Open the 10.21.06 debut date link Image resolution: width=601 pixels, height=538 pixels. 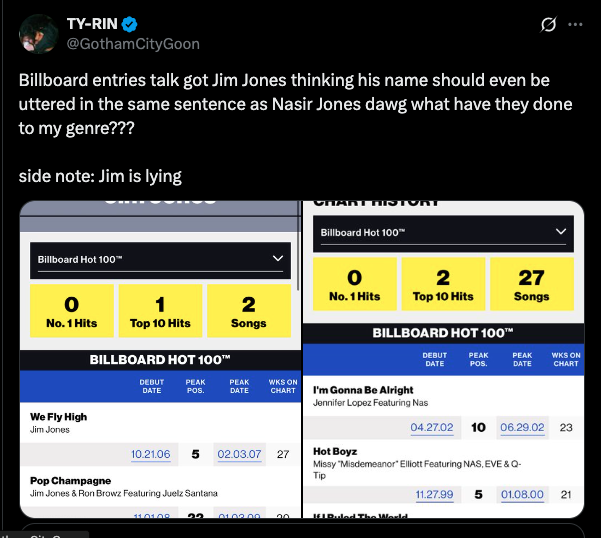click(151, 454)
